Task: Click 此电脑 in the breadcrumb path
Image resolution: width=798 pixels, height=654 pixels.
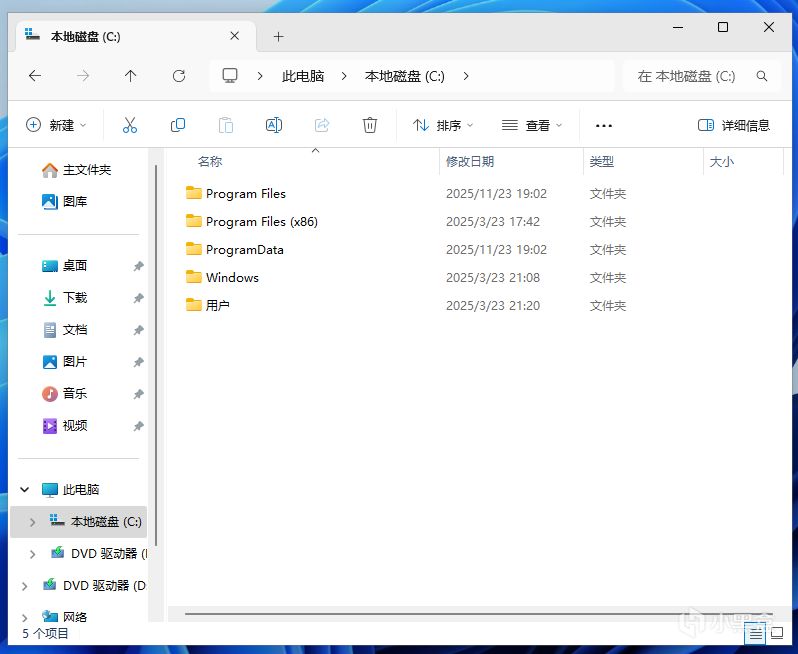Action: coord(303,76)
